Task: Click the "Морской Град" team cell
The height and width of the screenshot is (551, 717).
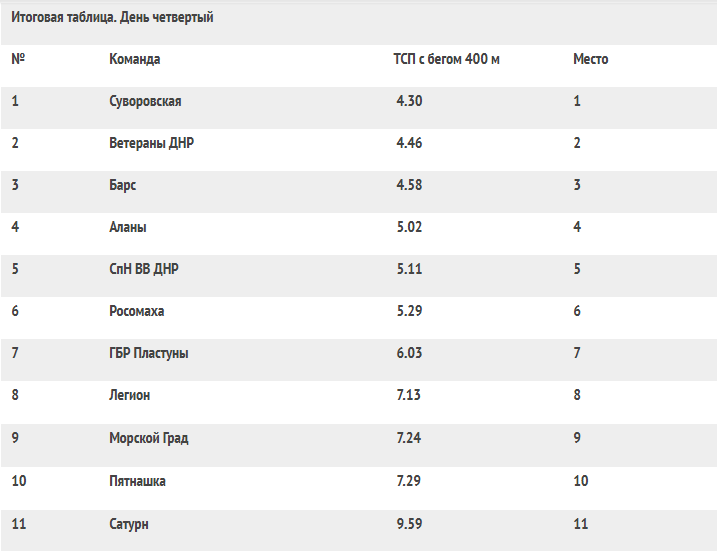Action: [149, 438]
